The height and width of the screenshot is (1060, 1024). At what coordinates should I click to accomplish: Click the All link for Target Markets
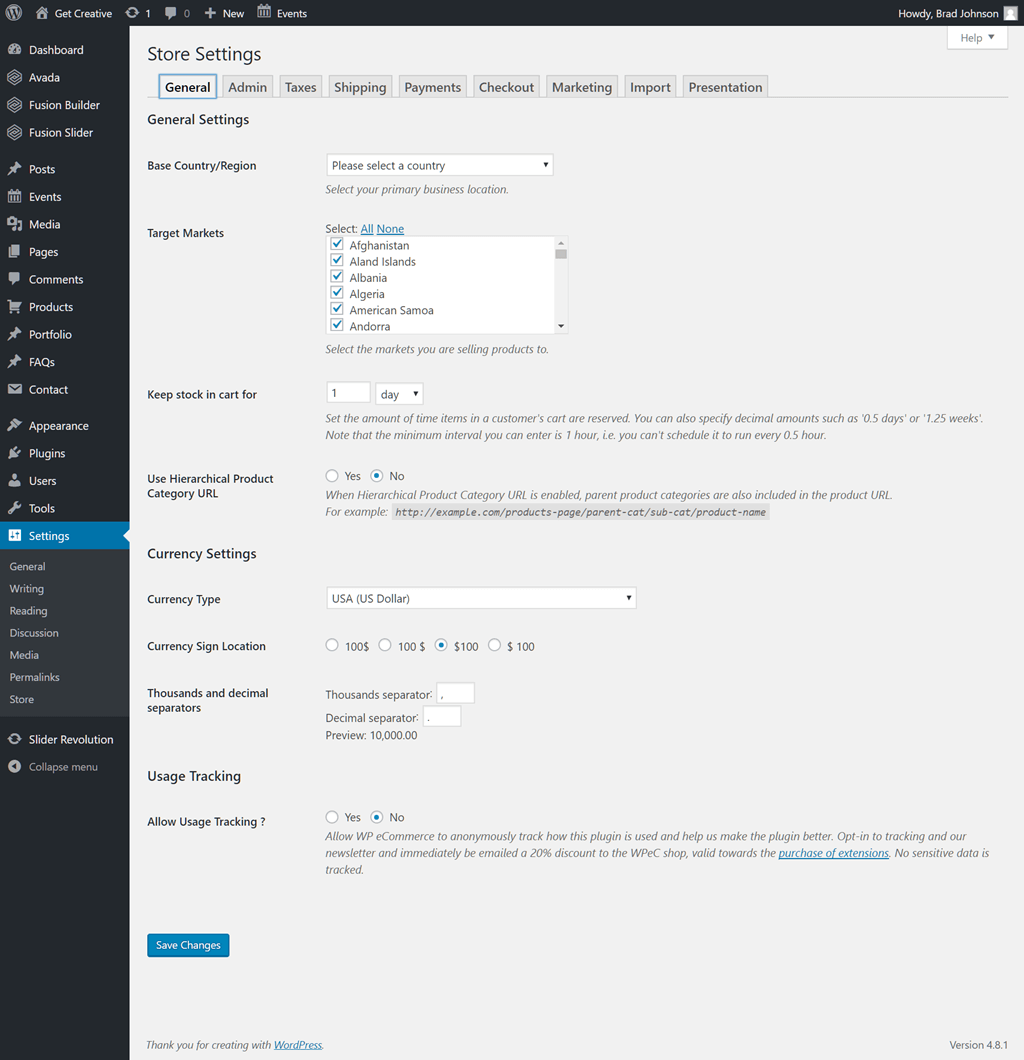(x=367, y=228)
